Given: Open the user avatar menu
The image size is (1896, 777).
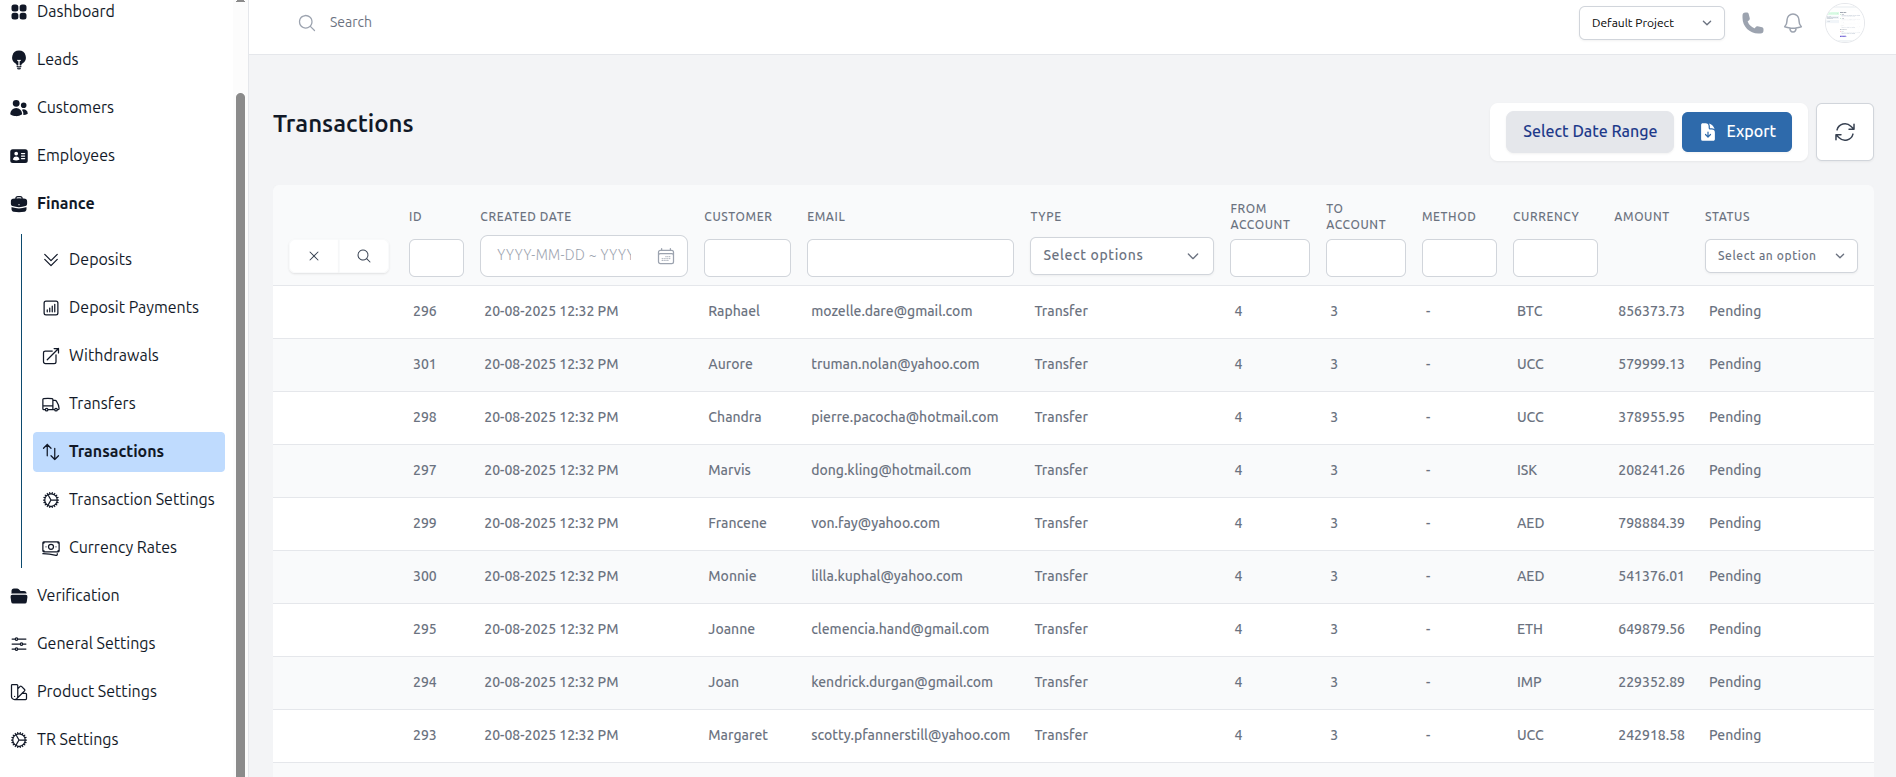Looking at the screenshot, I should [1845, 23].
